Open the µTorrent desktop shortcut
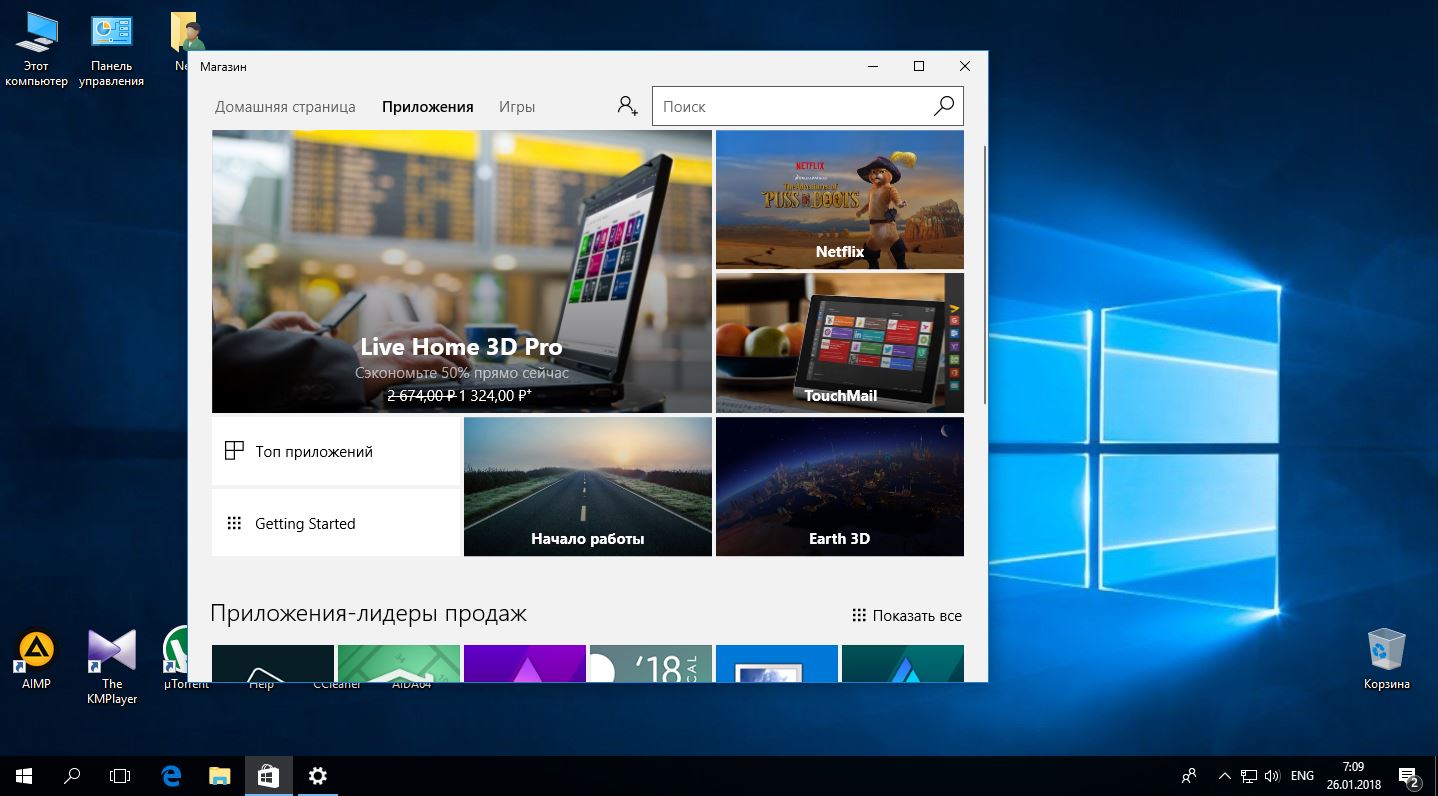This screenshot has width=1438, height=796. (180, 659)
